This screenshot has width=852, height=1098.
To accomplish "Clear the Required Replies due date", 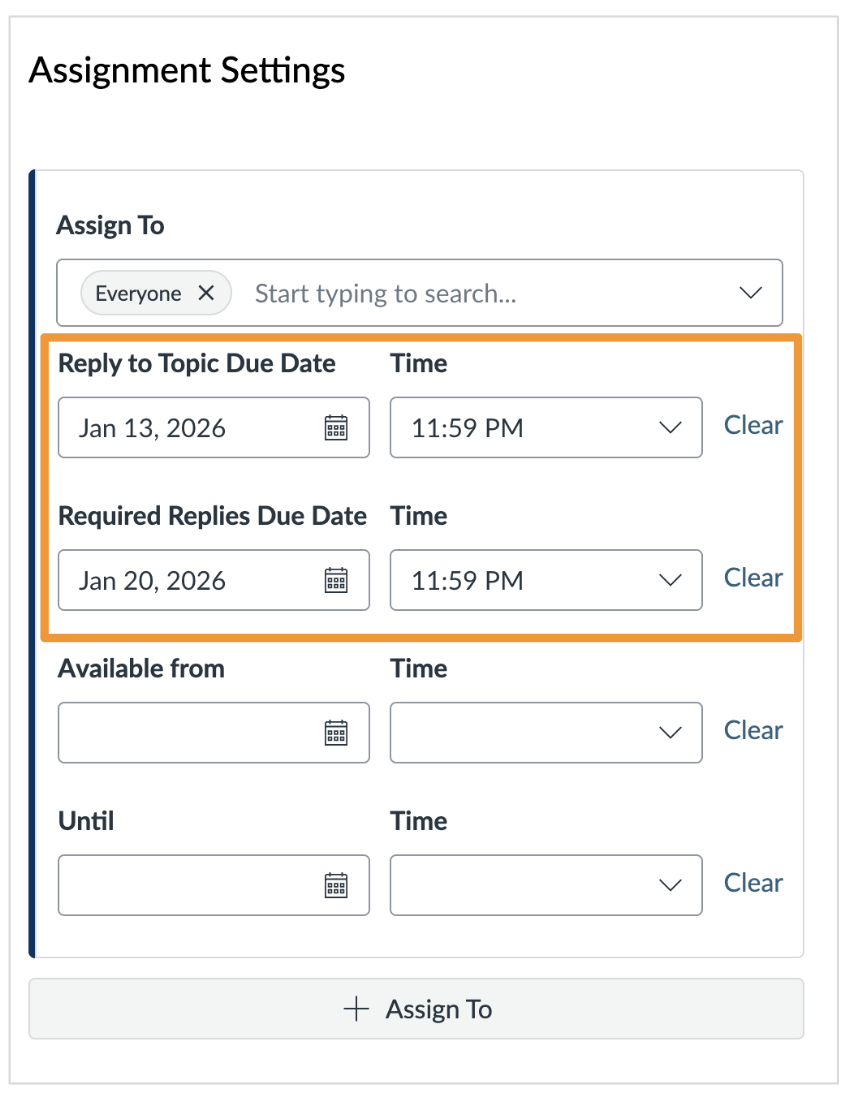I will 753,577.
